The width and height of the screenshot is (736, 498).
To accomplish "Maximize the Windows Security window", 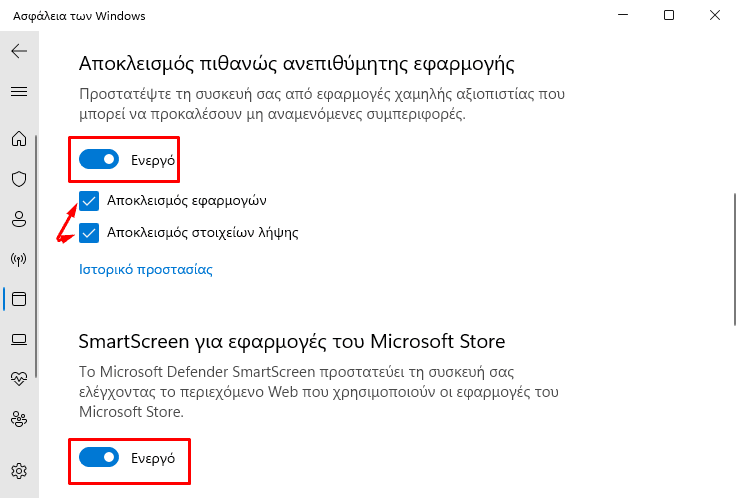I will coord(669,15).
